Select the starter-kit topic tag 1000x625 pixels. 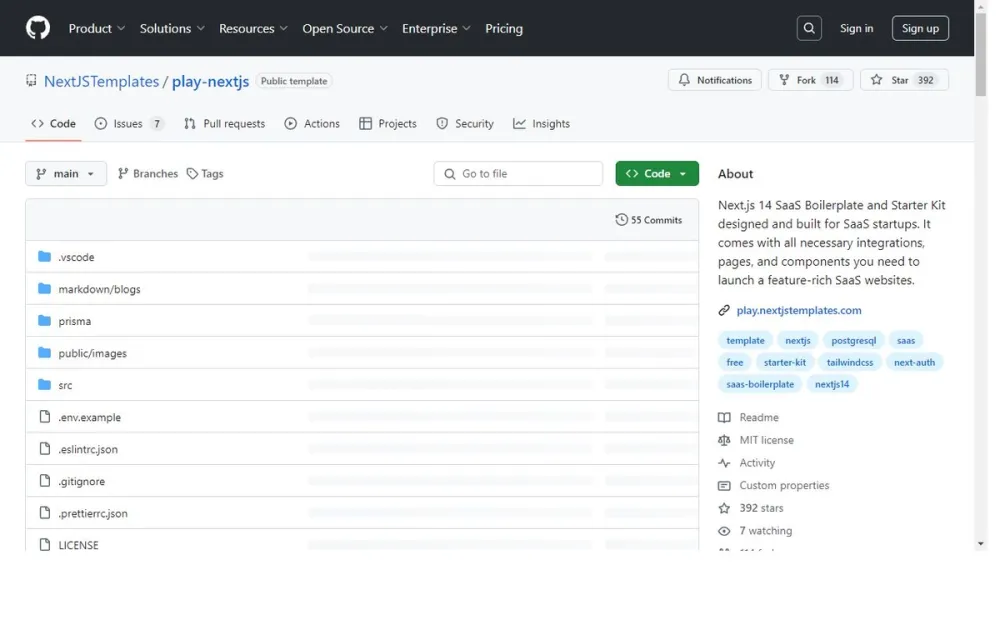point(784,362)
